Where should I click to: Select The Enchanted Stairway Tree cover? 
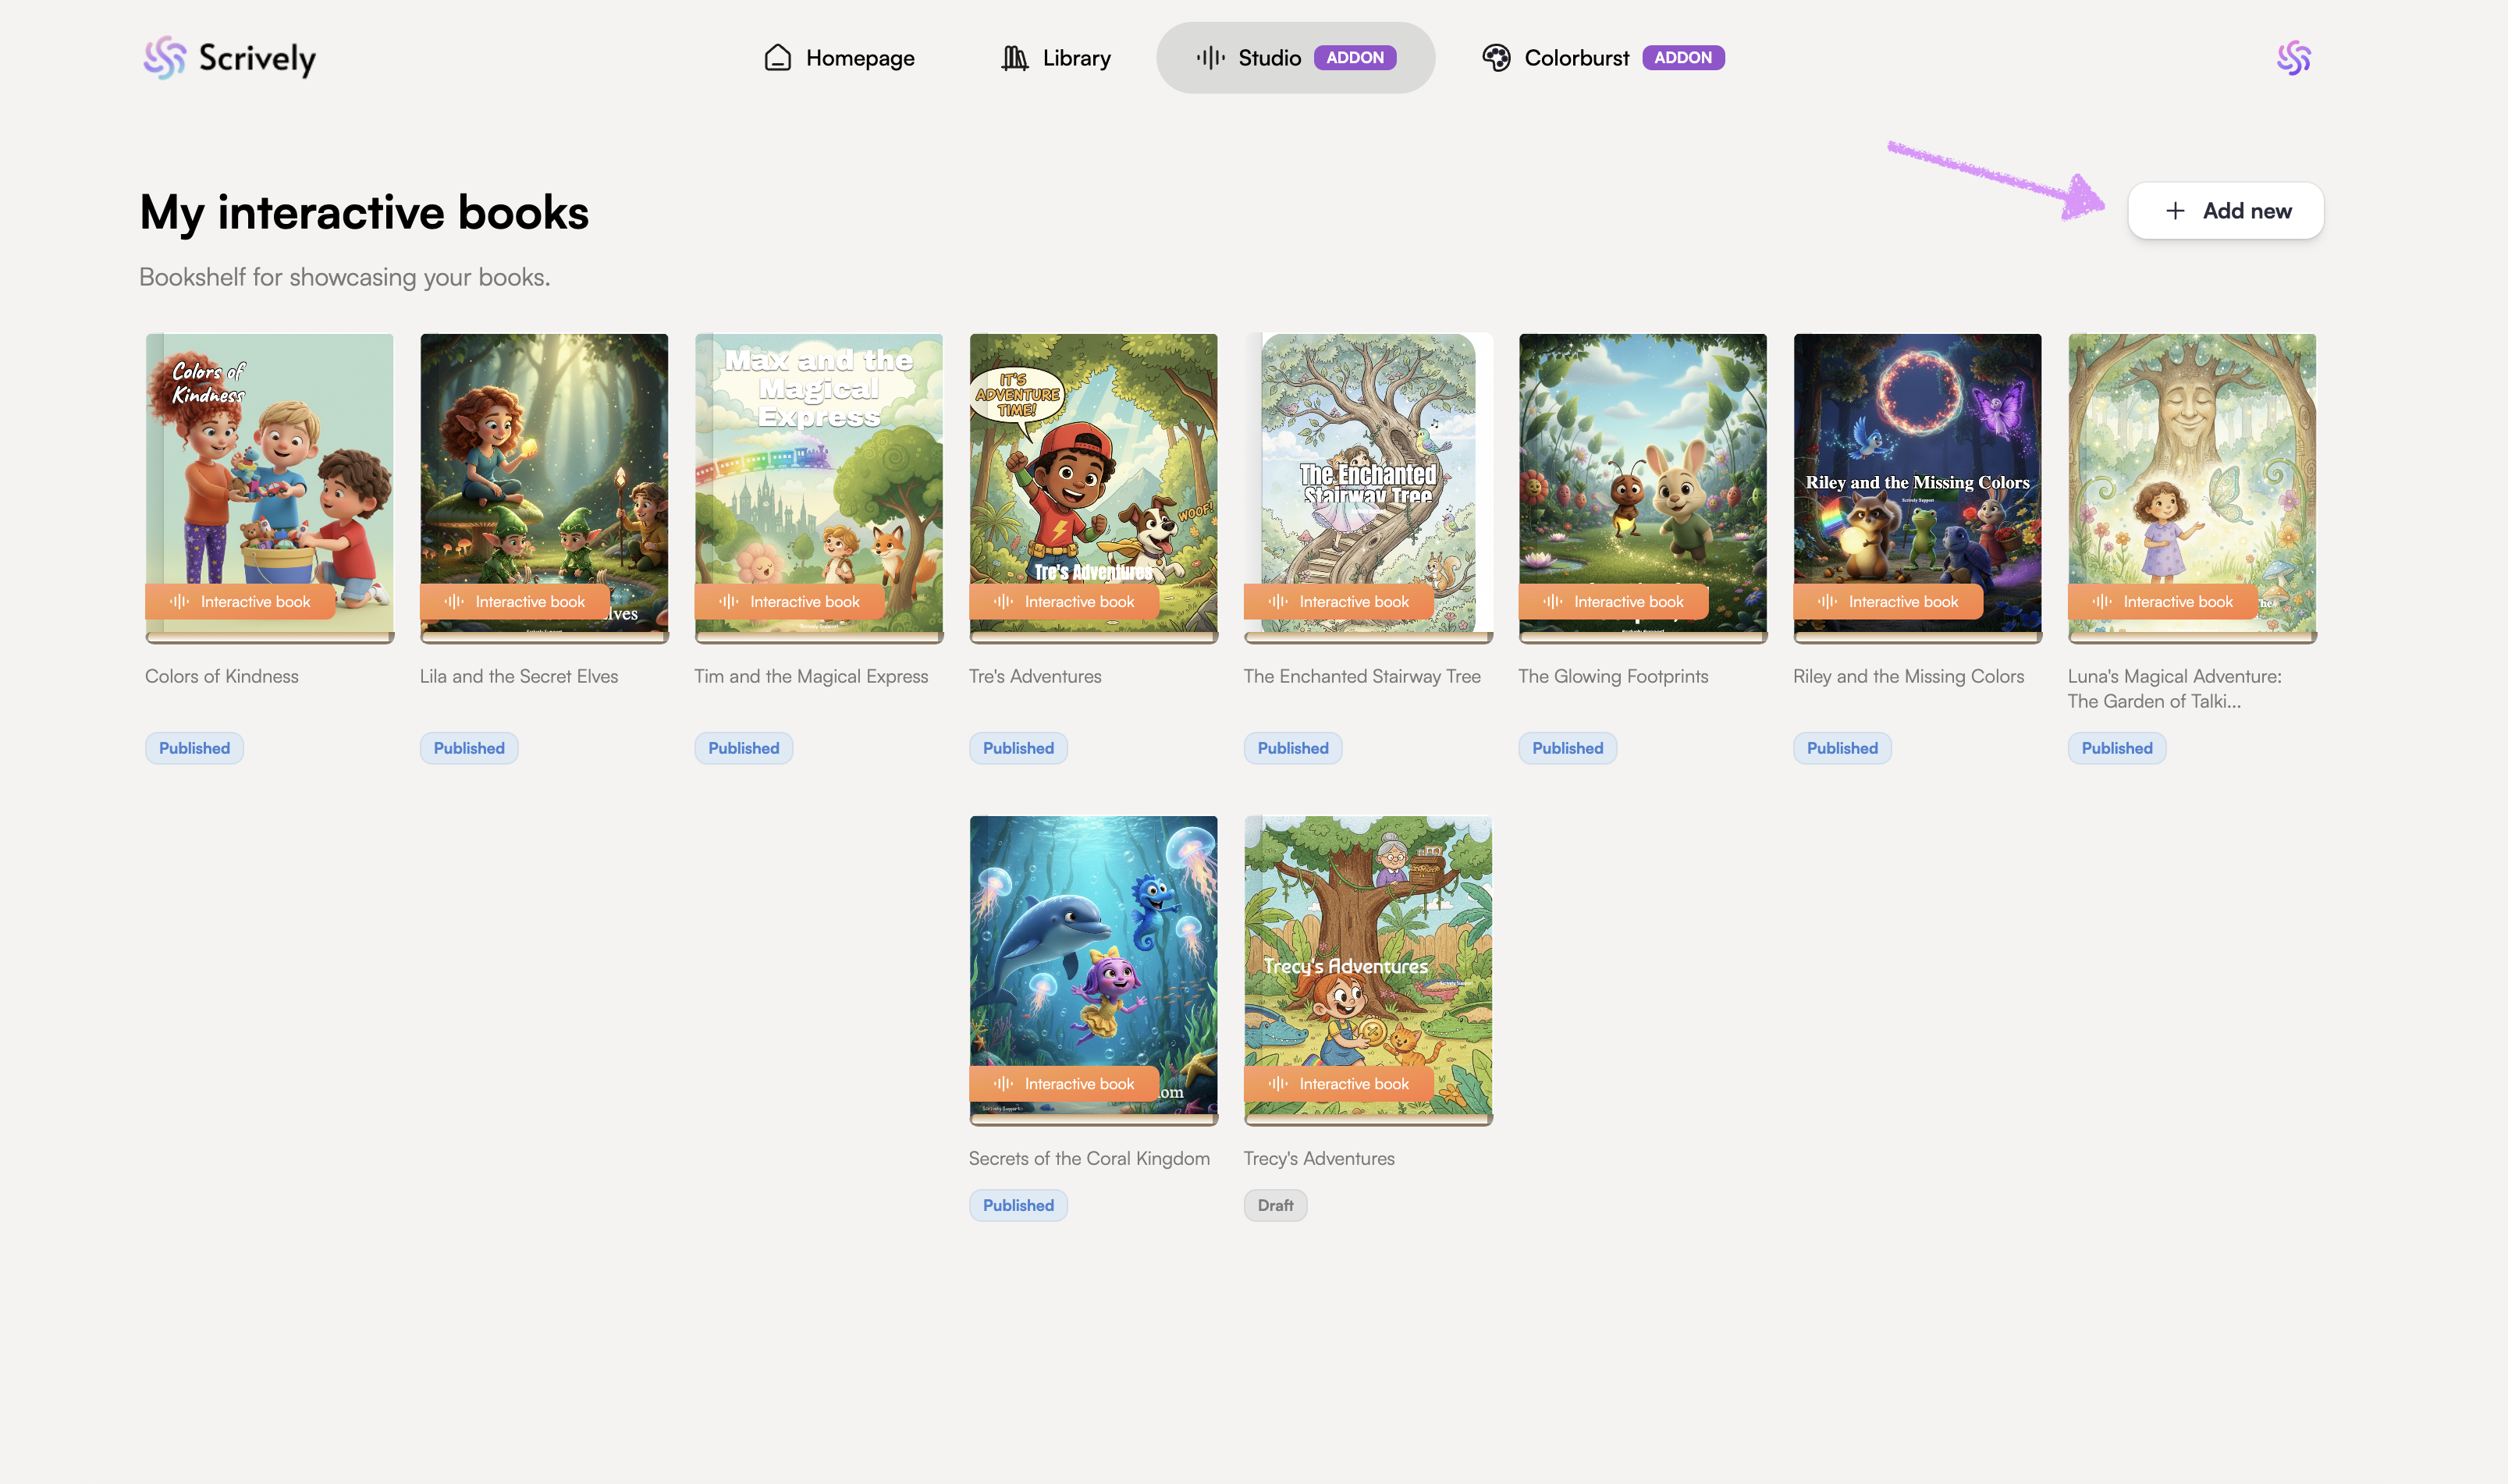point(1368,470)
